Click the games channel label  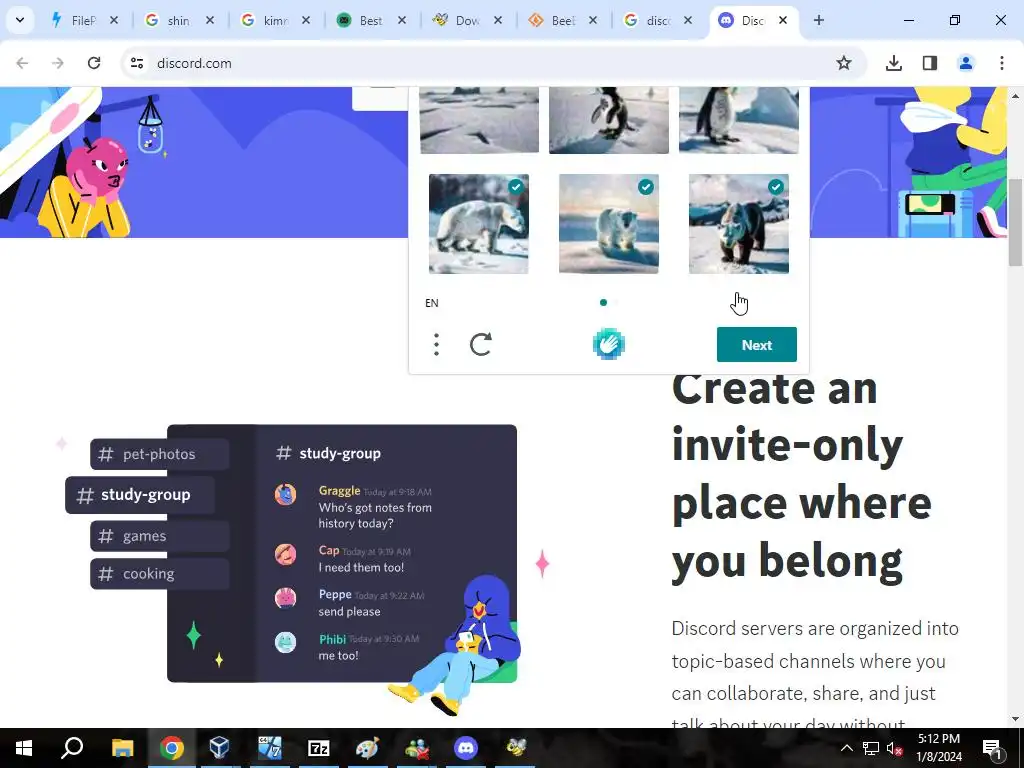point(159,536)
